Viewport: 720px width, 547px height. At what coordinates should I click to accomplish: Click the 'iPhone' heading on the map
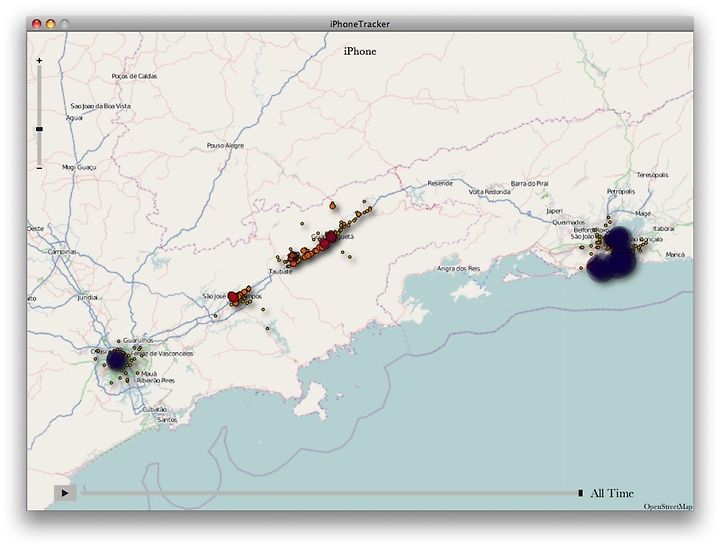pyautogui.click(x=360, y=51)
